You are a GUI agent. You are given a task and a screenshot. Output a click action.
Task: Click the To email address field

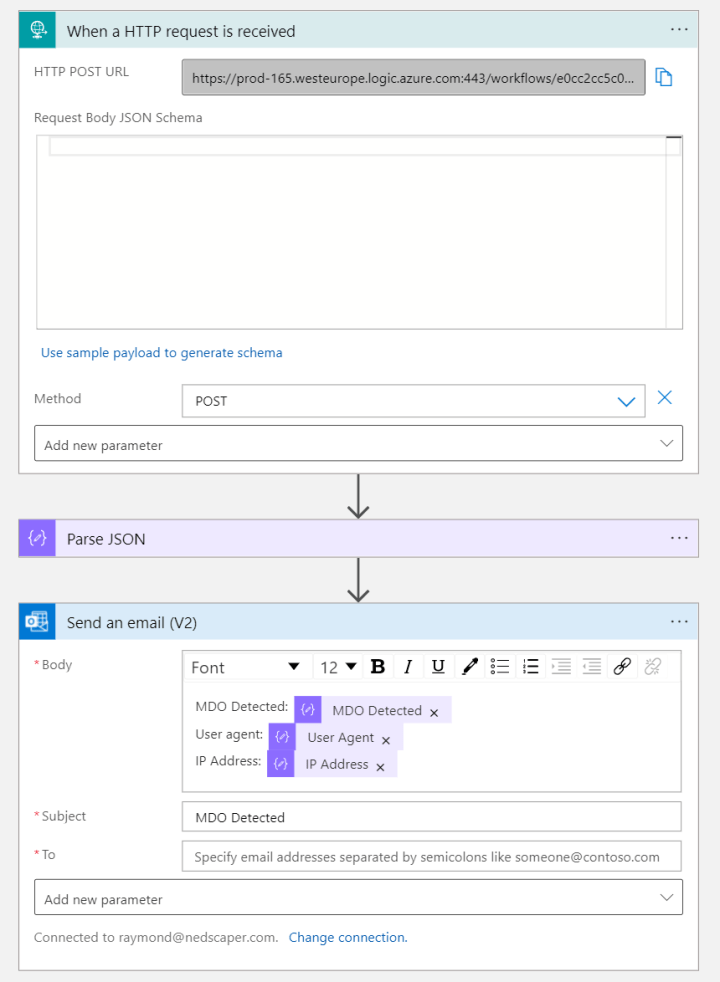431,856
